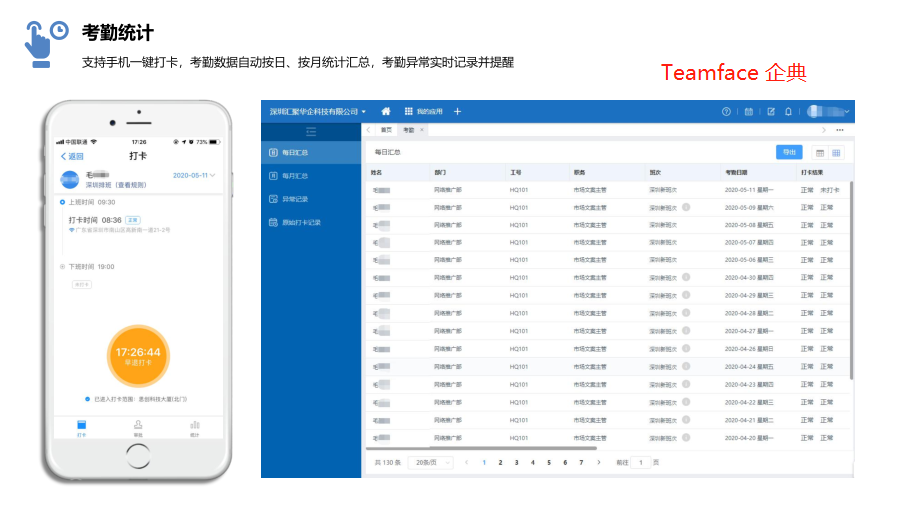Click the 导出 export button
Screen dimensions: 923x518
click(789, 152)
